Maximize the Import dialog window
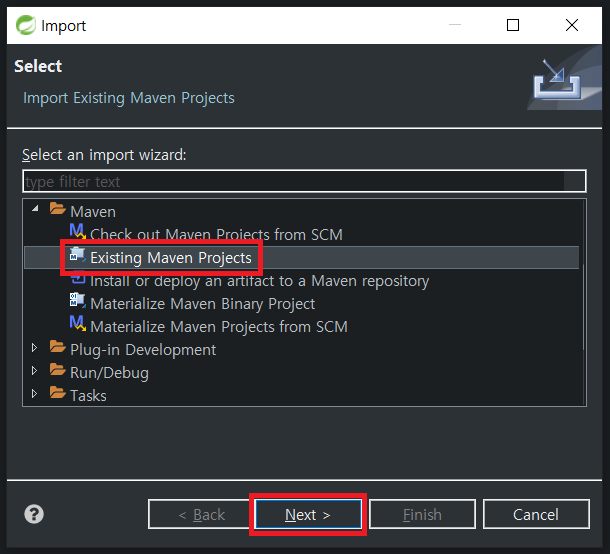610x554 pixels. pos(513,25)
